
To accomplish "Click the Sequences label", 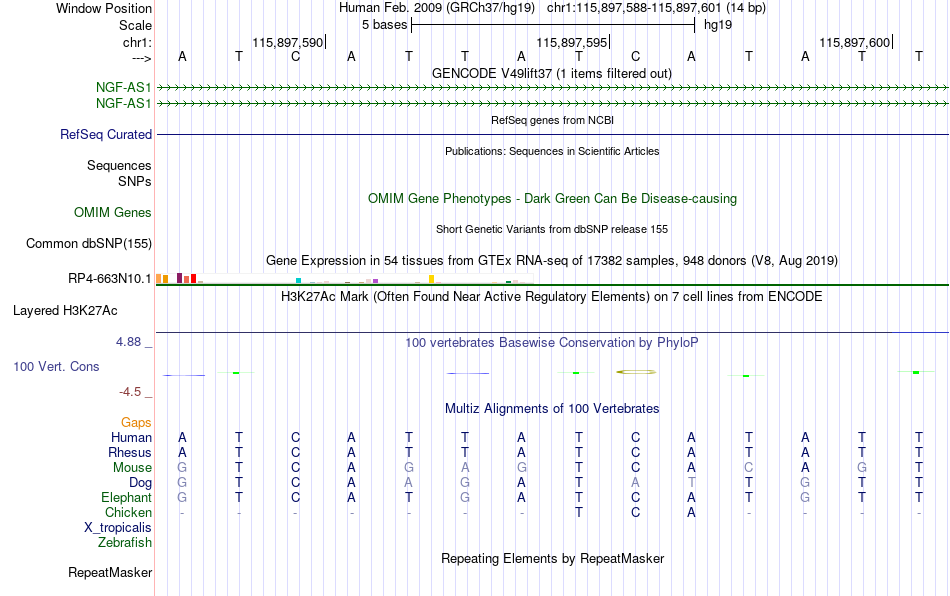I will pyautogui.click(x=119, y=165).
